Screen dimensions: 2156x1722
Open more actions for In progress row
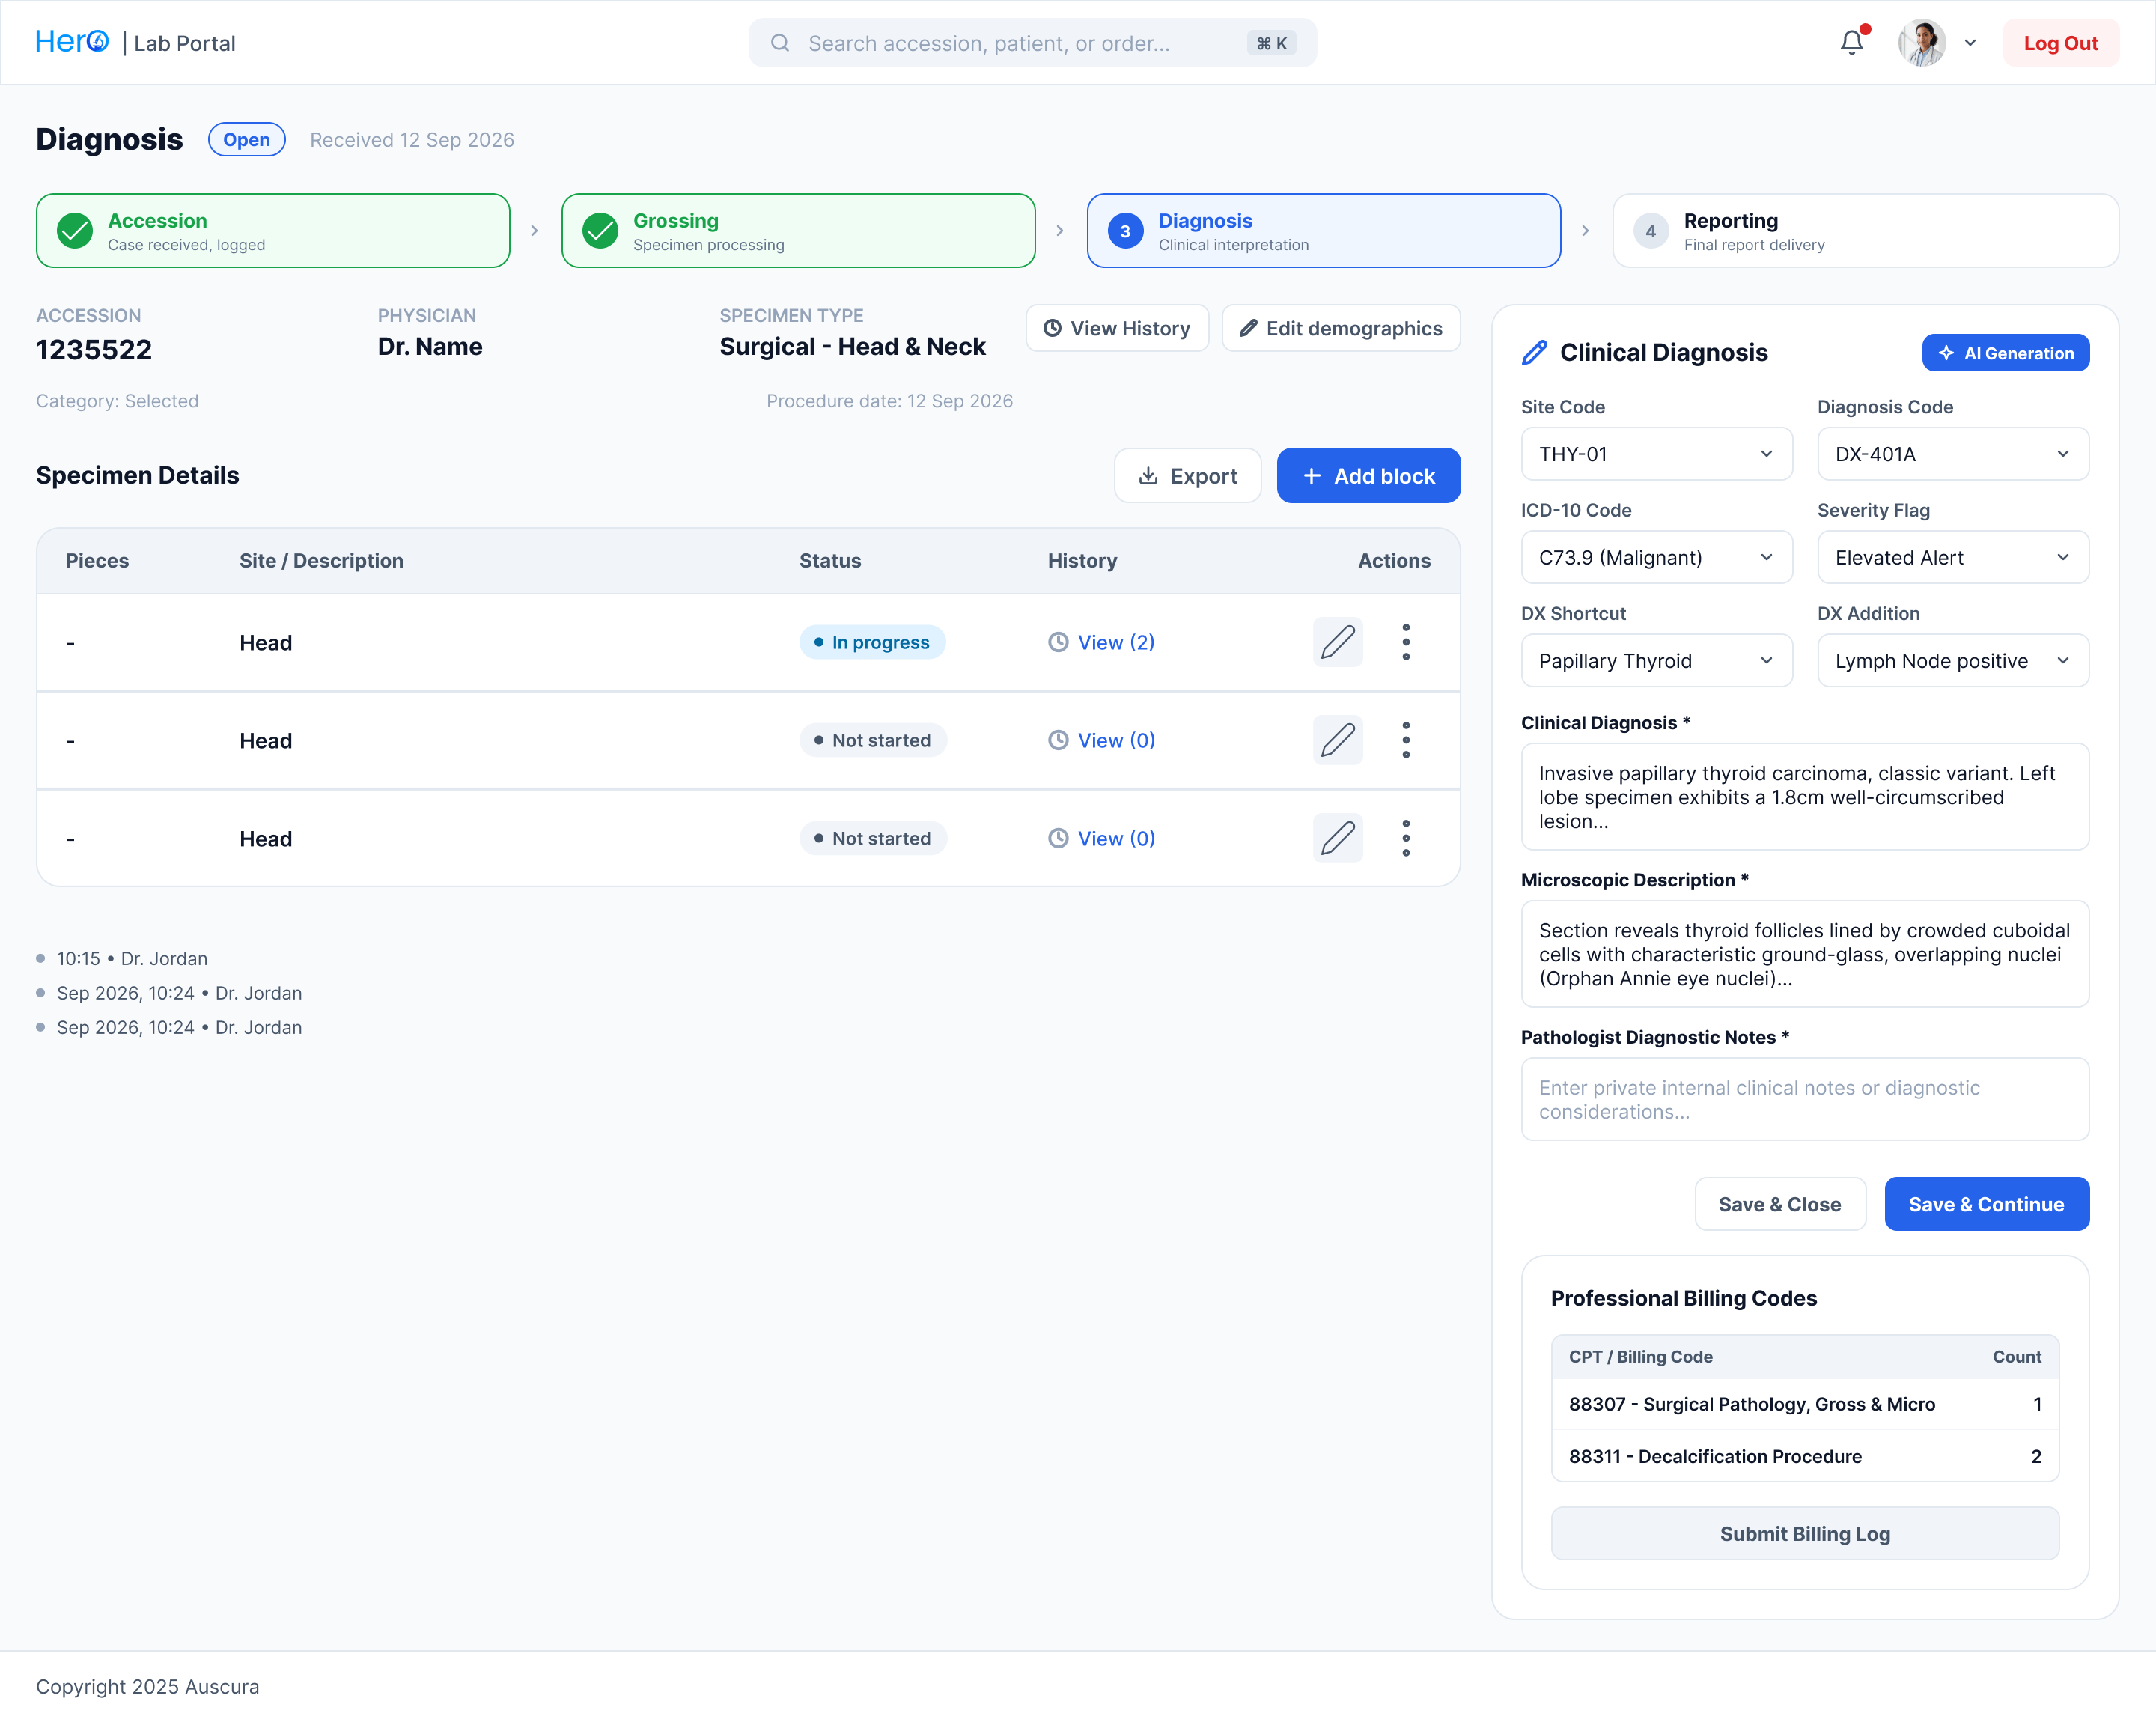pyautogui.click(x=1405, y=642)
